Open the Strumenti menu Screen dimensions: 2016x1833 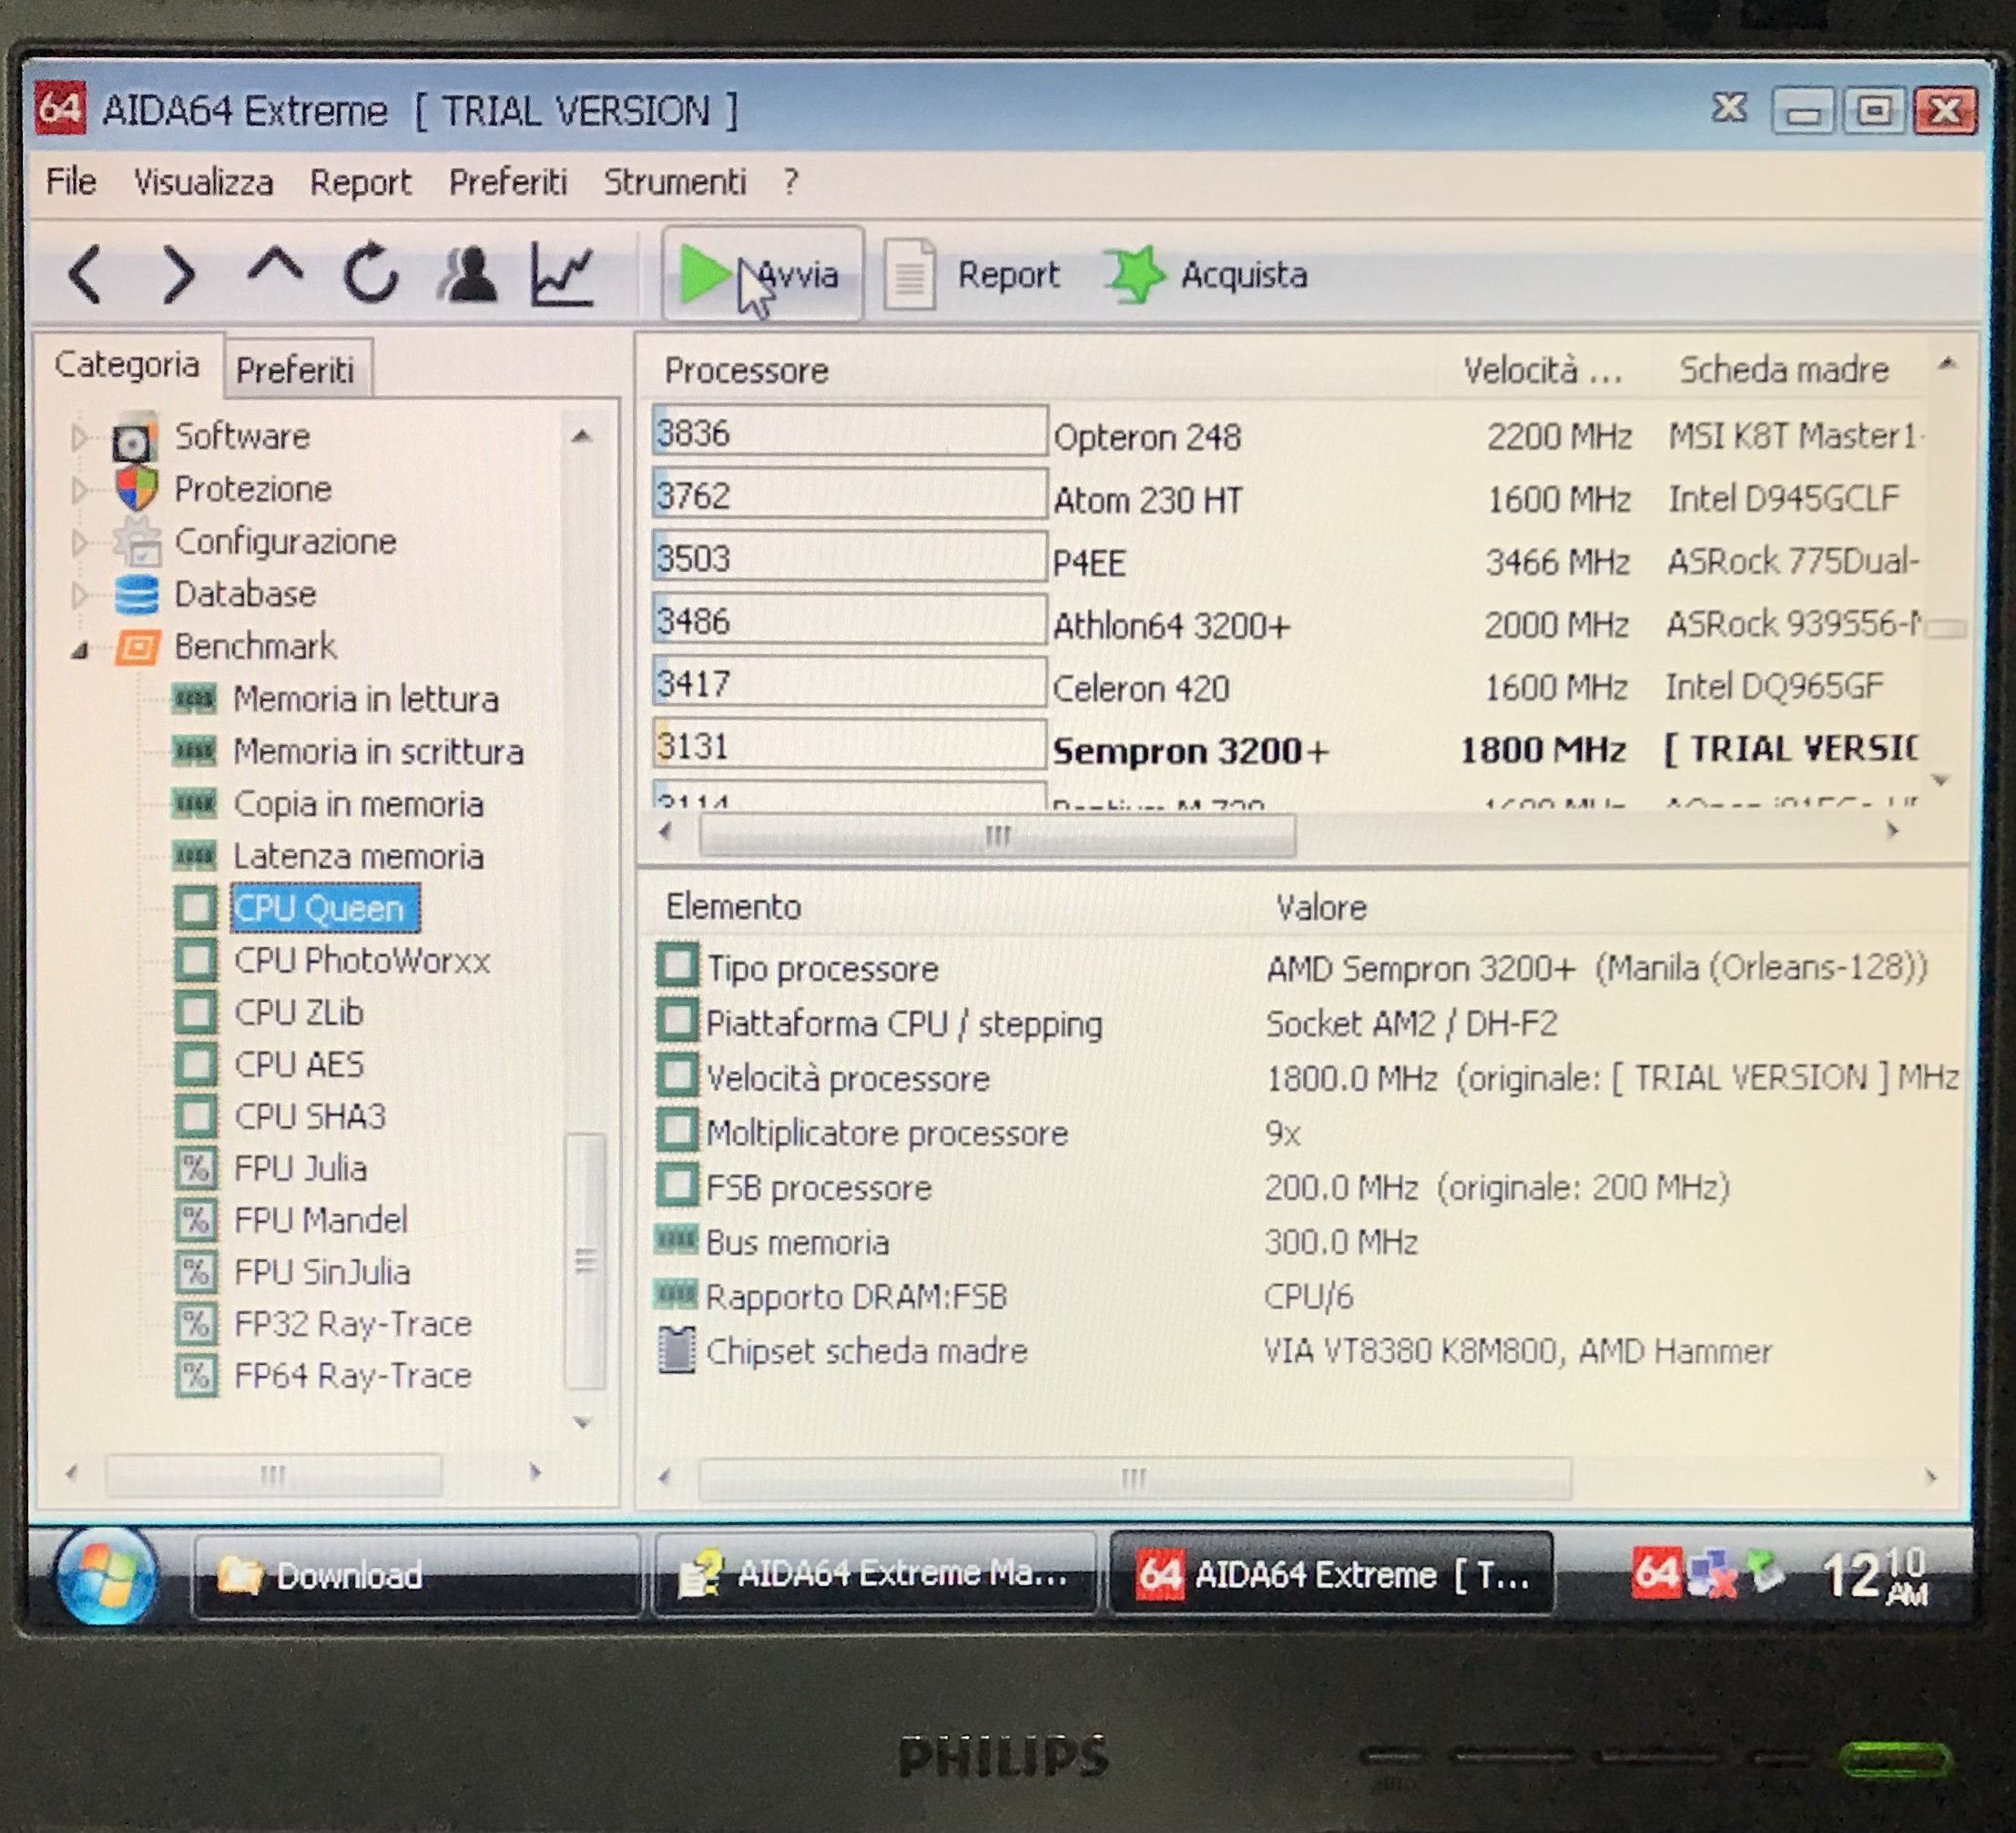click(x=675, y=182)
